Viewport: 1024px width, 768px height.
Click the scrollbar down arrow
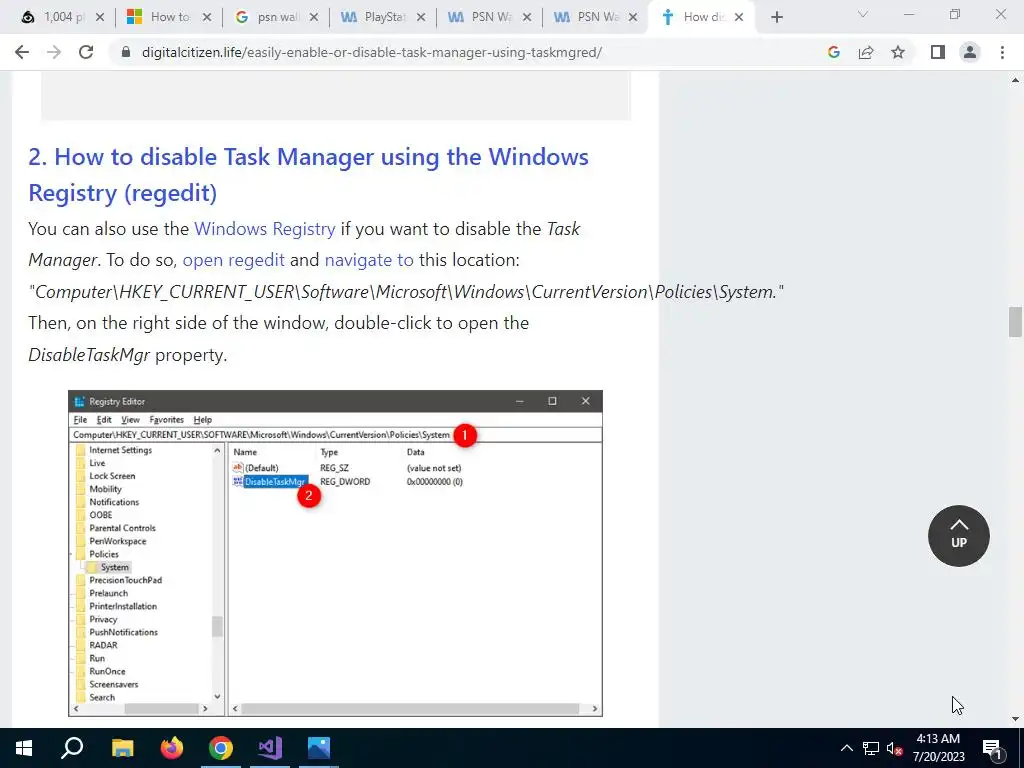pos(1015,719)
